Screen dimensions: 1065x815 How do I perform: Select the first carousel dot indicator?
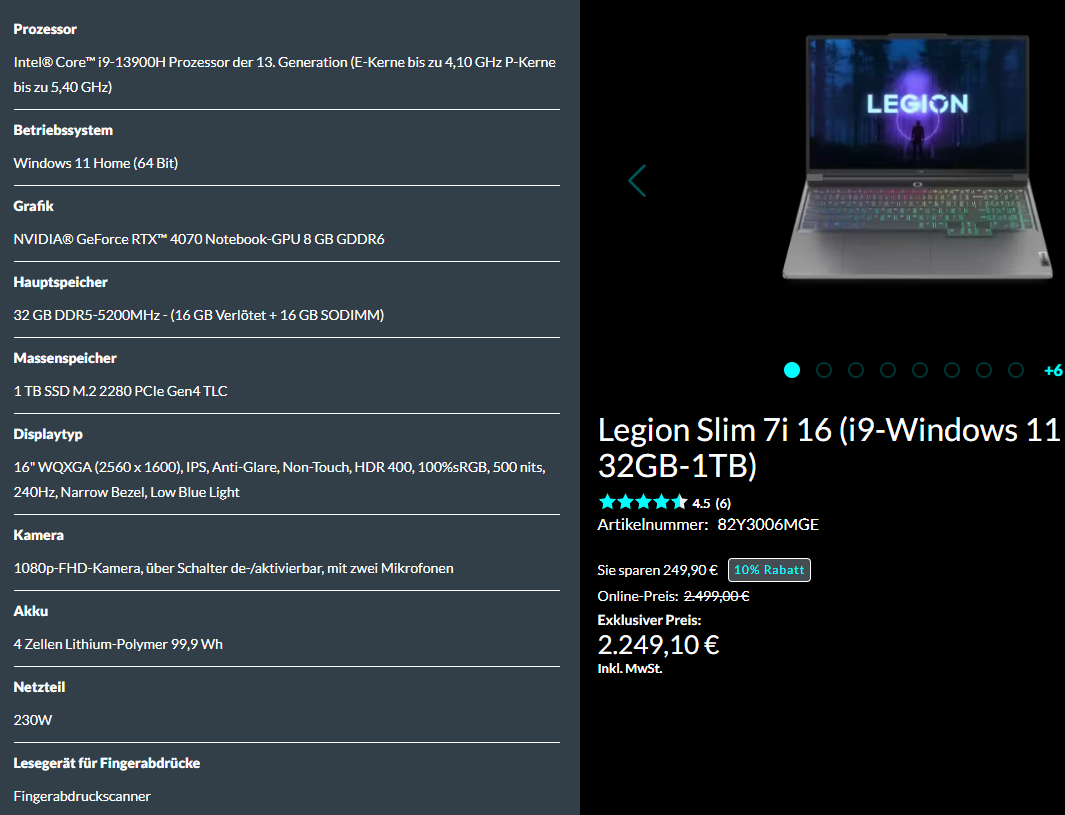(792, 370)
